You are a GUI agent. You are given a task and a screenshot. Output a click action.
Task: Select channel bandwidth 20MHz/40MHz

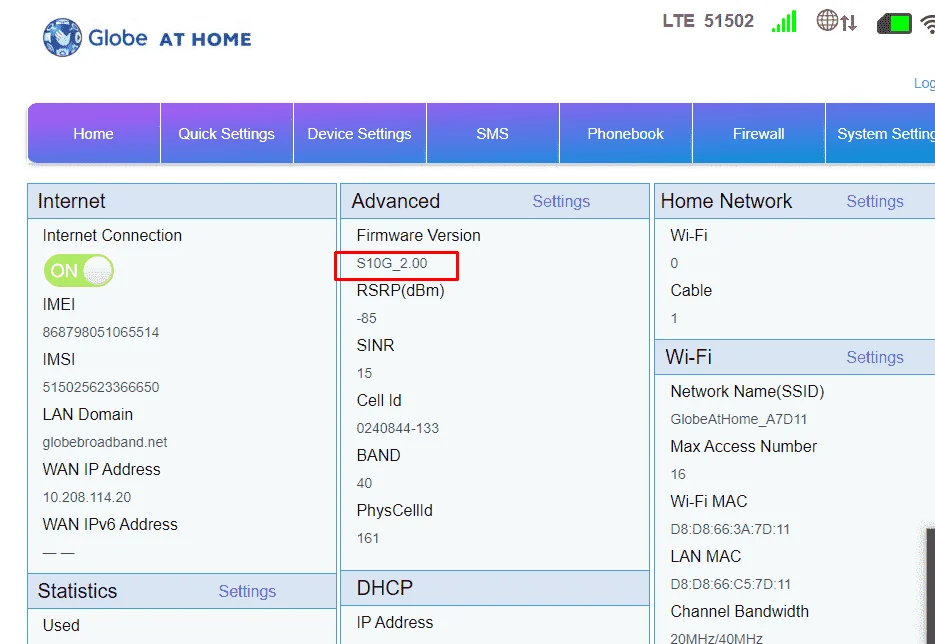[716, 638]
